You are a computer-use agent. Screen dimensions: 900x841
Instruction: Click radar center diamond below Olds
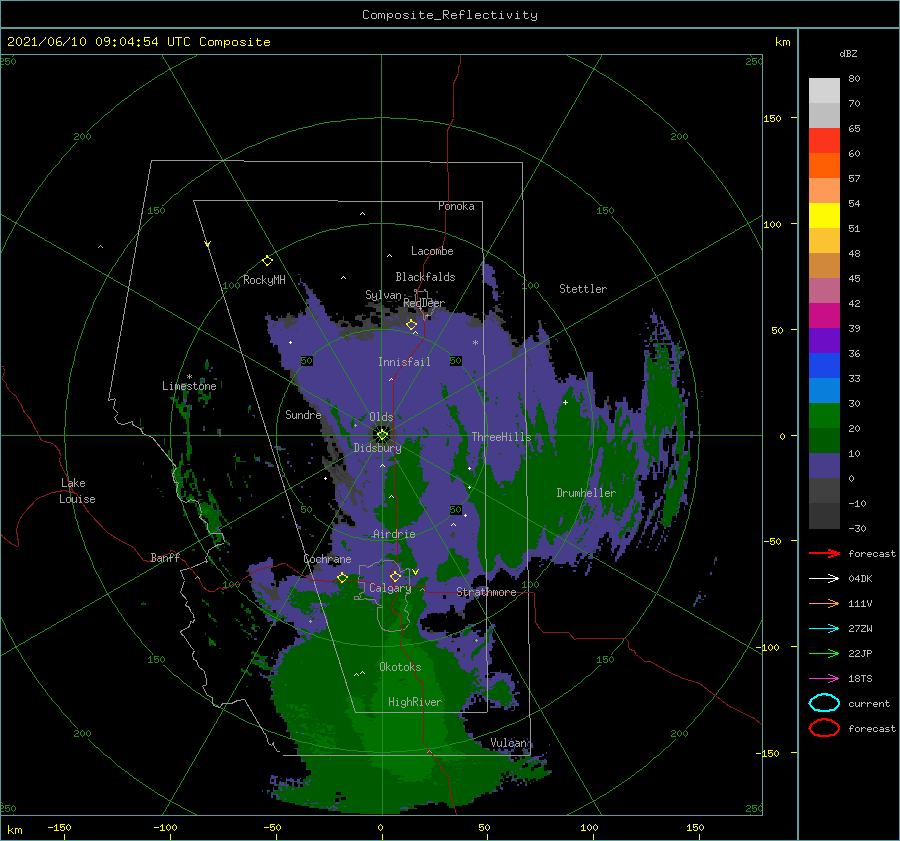pyautogui.click(x=382, y=435)
